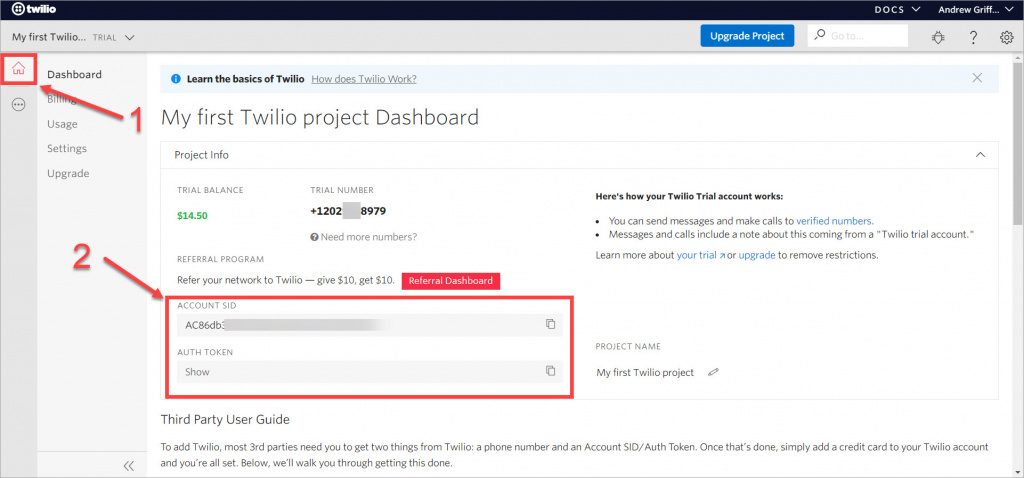Click the My first Twilio project Dashboard title
The height and width of the screenshot is (478, 1024).
pos(320,118)
